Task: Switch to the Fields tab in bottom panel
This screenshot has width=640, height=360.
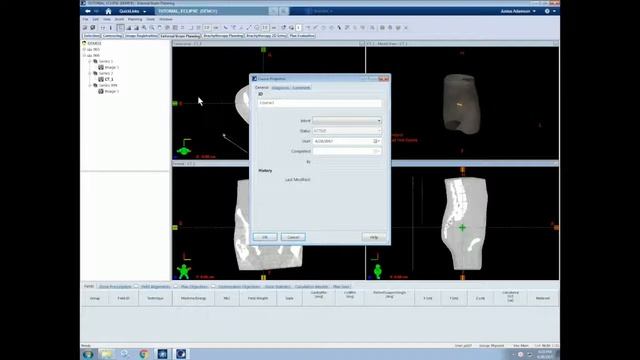Action: point(89,287)
